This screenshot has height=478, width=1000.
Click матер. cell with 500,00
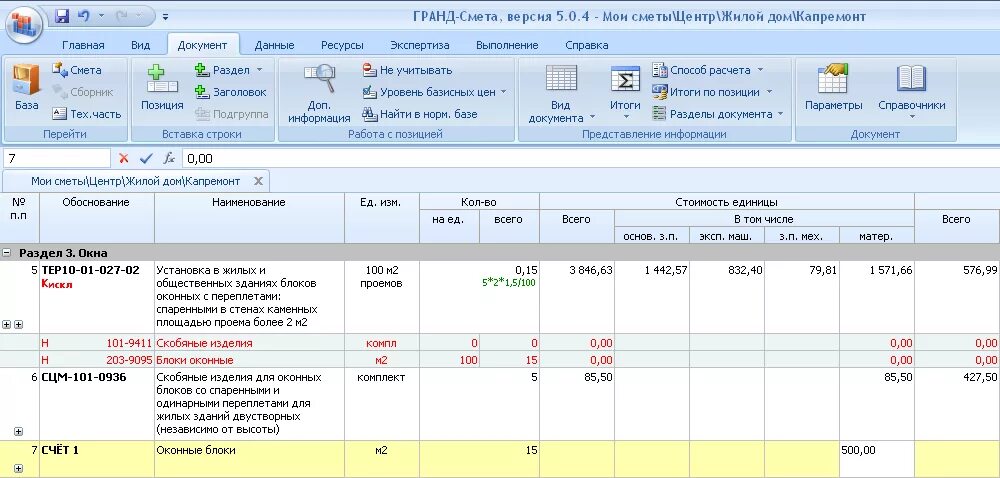pos(877,459)
